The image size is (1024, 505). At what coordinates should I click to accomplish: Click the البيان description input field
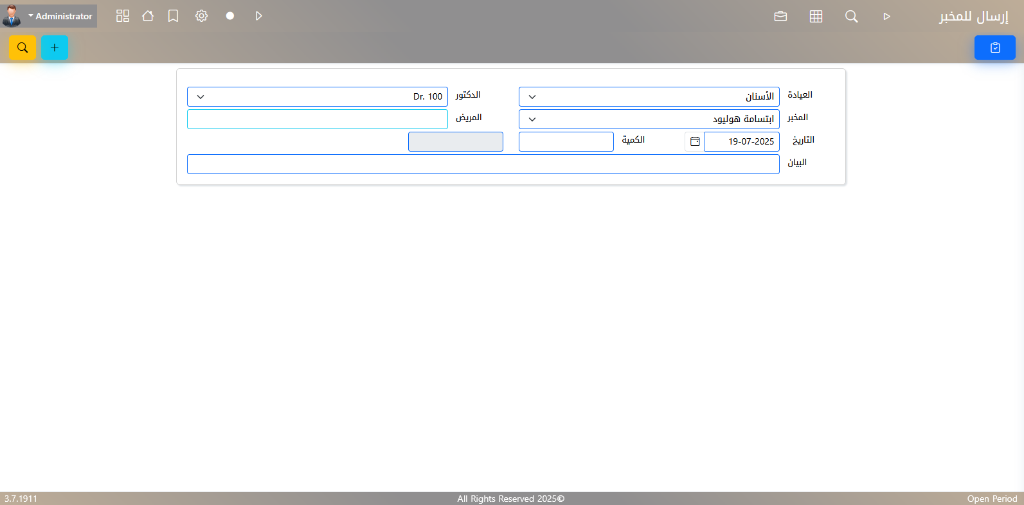[x=482, y=164]
